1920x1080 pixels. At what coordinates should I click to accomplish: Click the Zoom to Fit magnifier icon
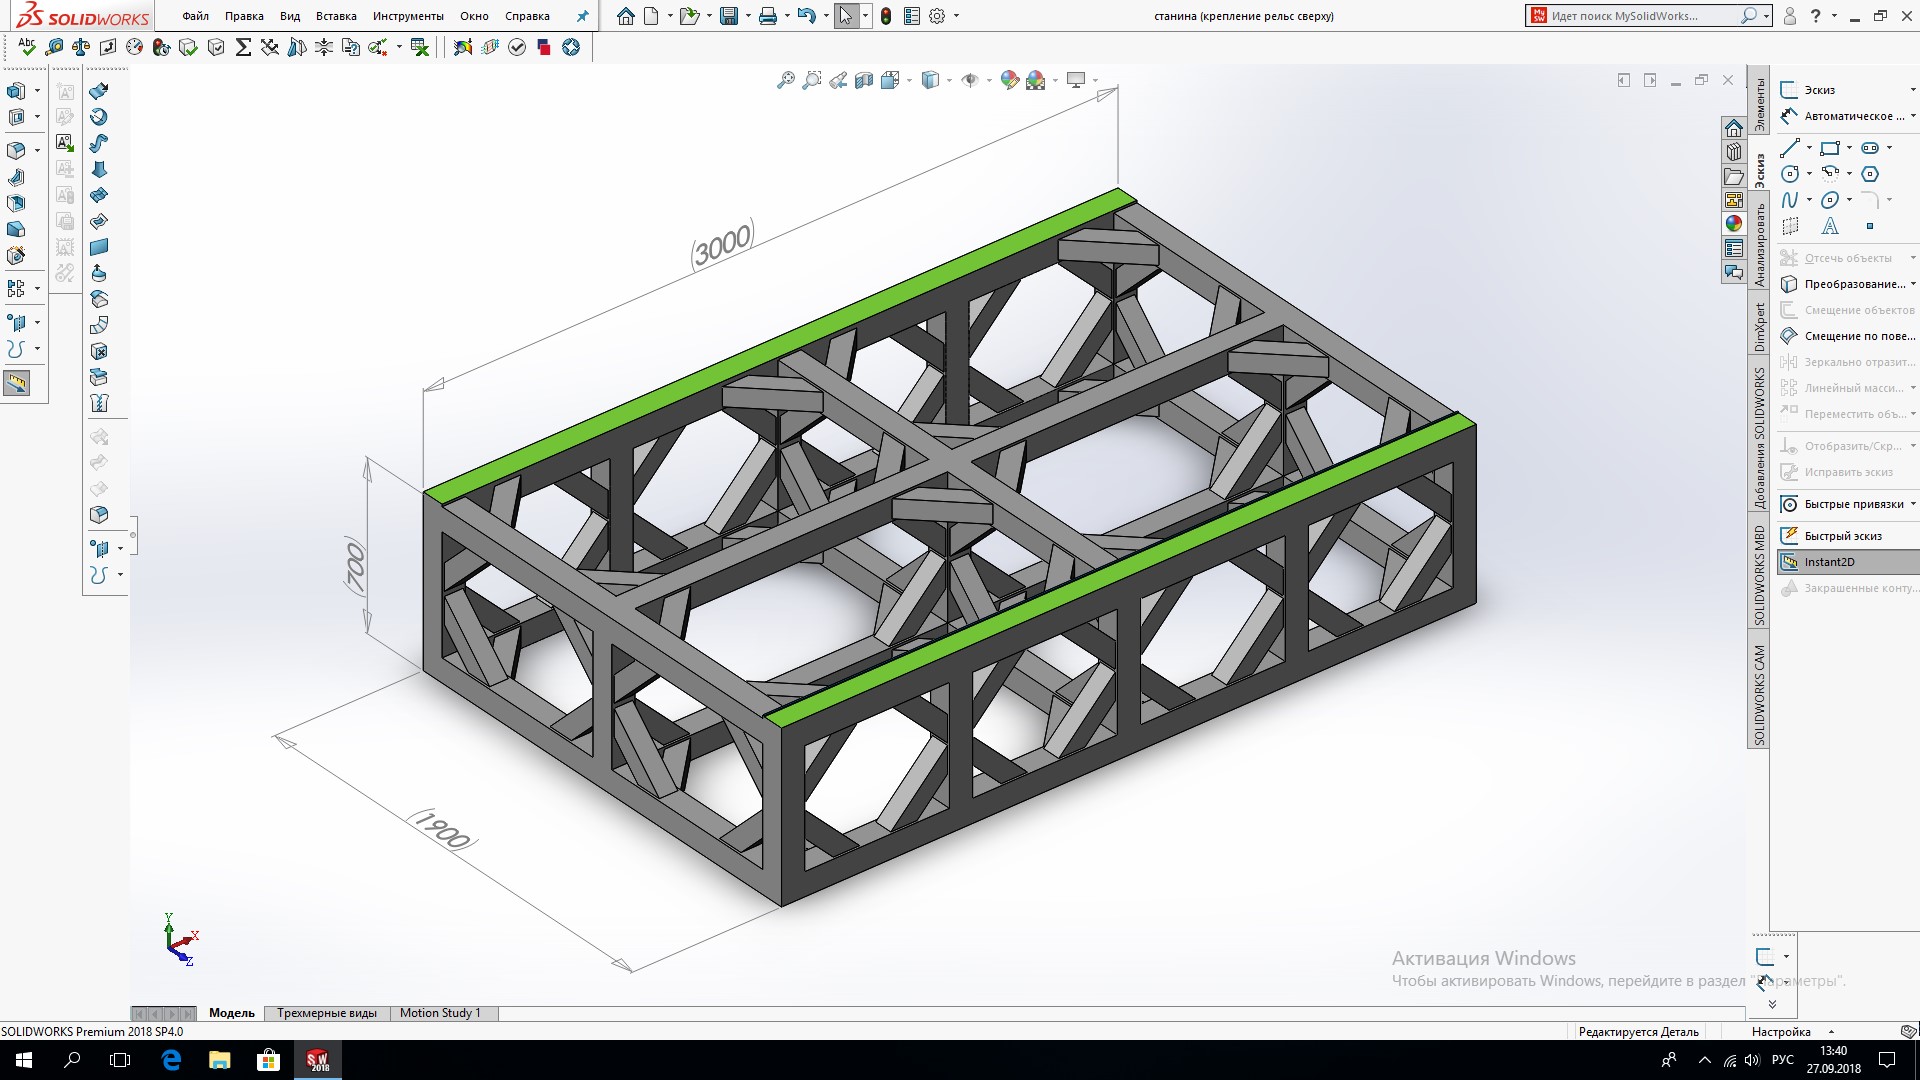click(x=786, y=80)
